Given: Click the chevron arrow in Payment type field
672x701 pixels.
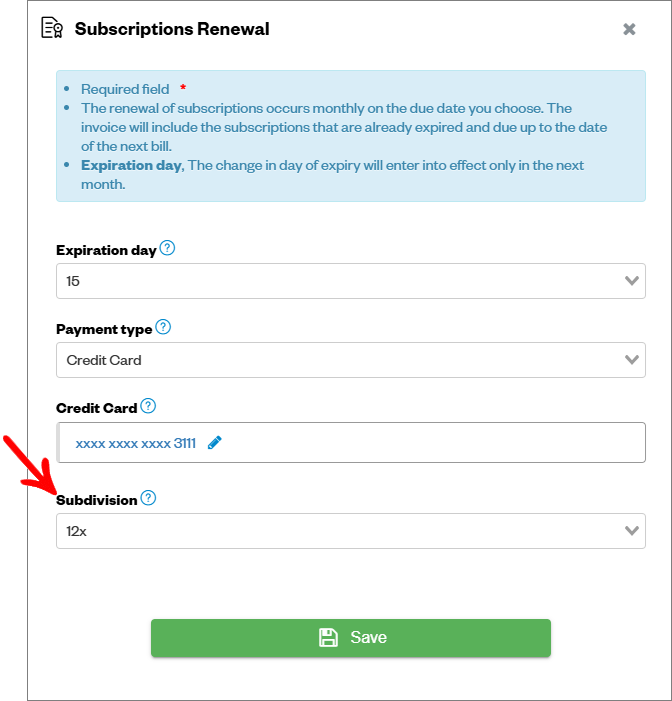Looking at the screenshot, I should (x=631, y=359).
